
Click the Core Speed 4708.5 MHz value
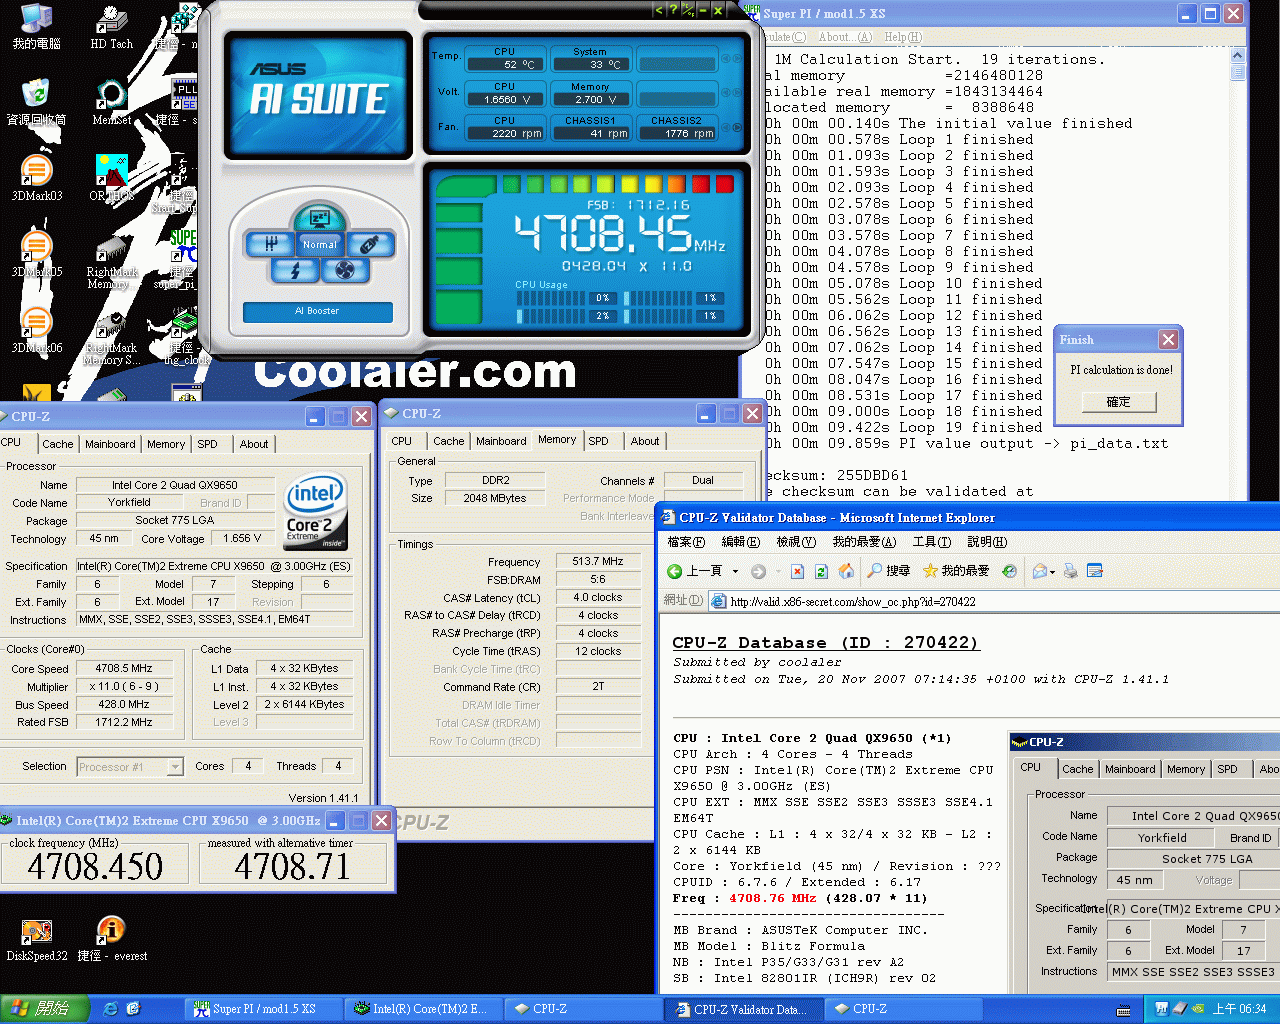[x=124, y=668]
